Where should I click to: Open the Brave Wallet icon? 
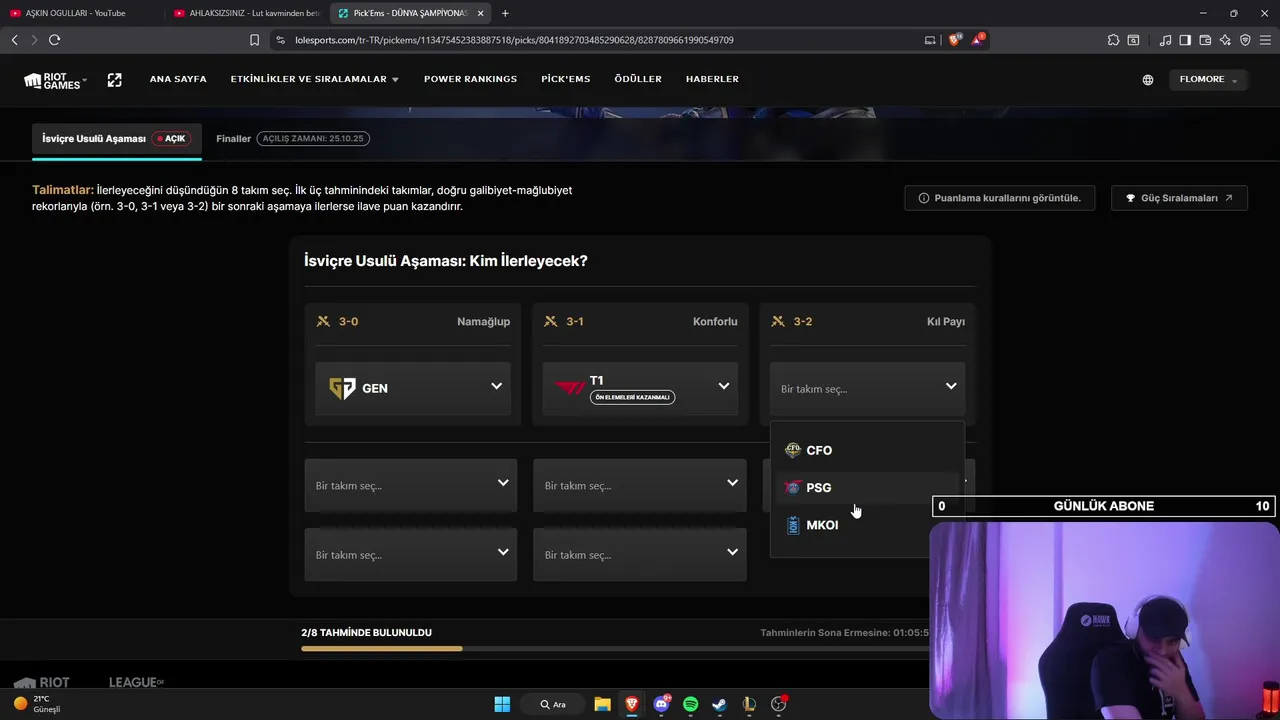pyautogui.click(x=1205, y=40)
